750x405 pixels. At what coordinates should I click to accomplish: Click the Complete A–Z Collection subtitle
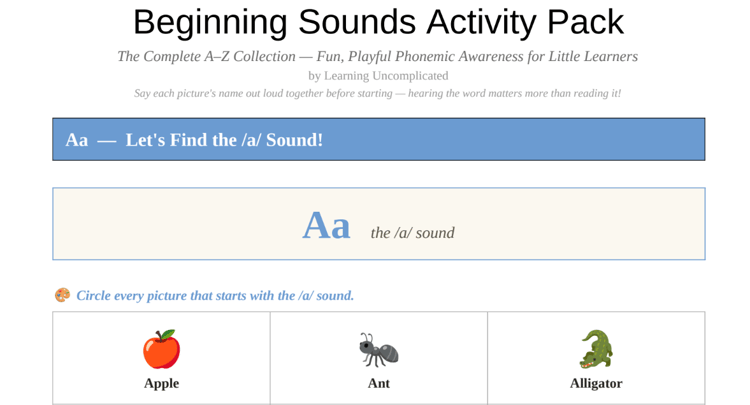(378, 56)
